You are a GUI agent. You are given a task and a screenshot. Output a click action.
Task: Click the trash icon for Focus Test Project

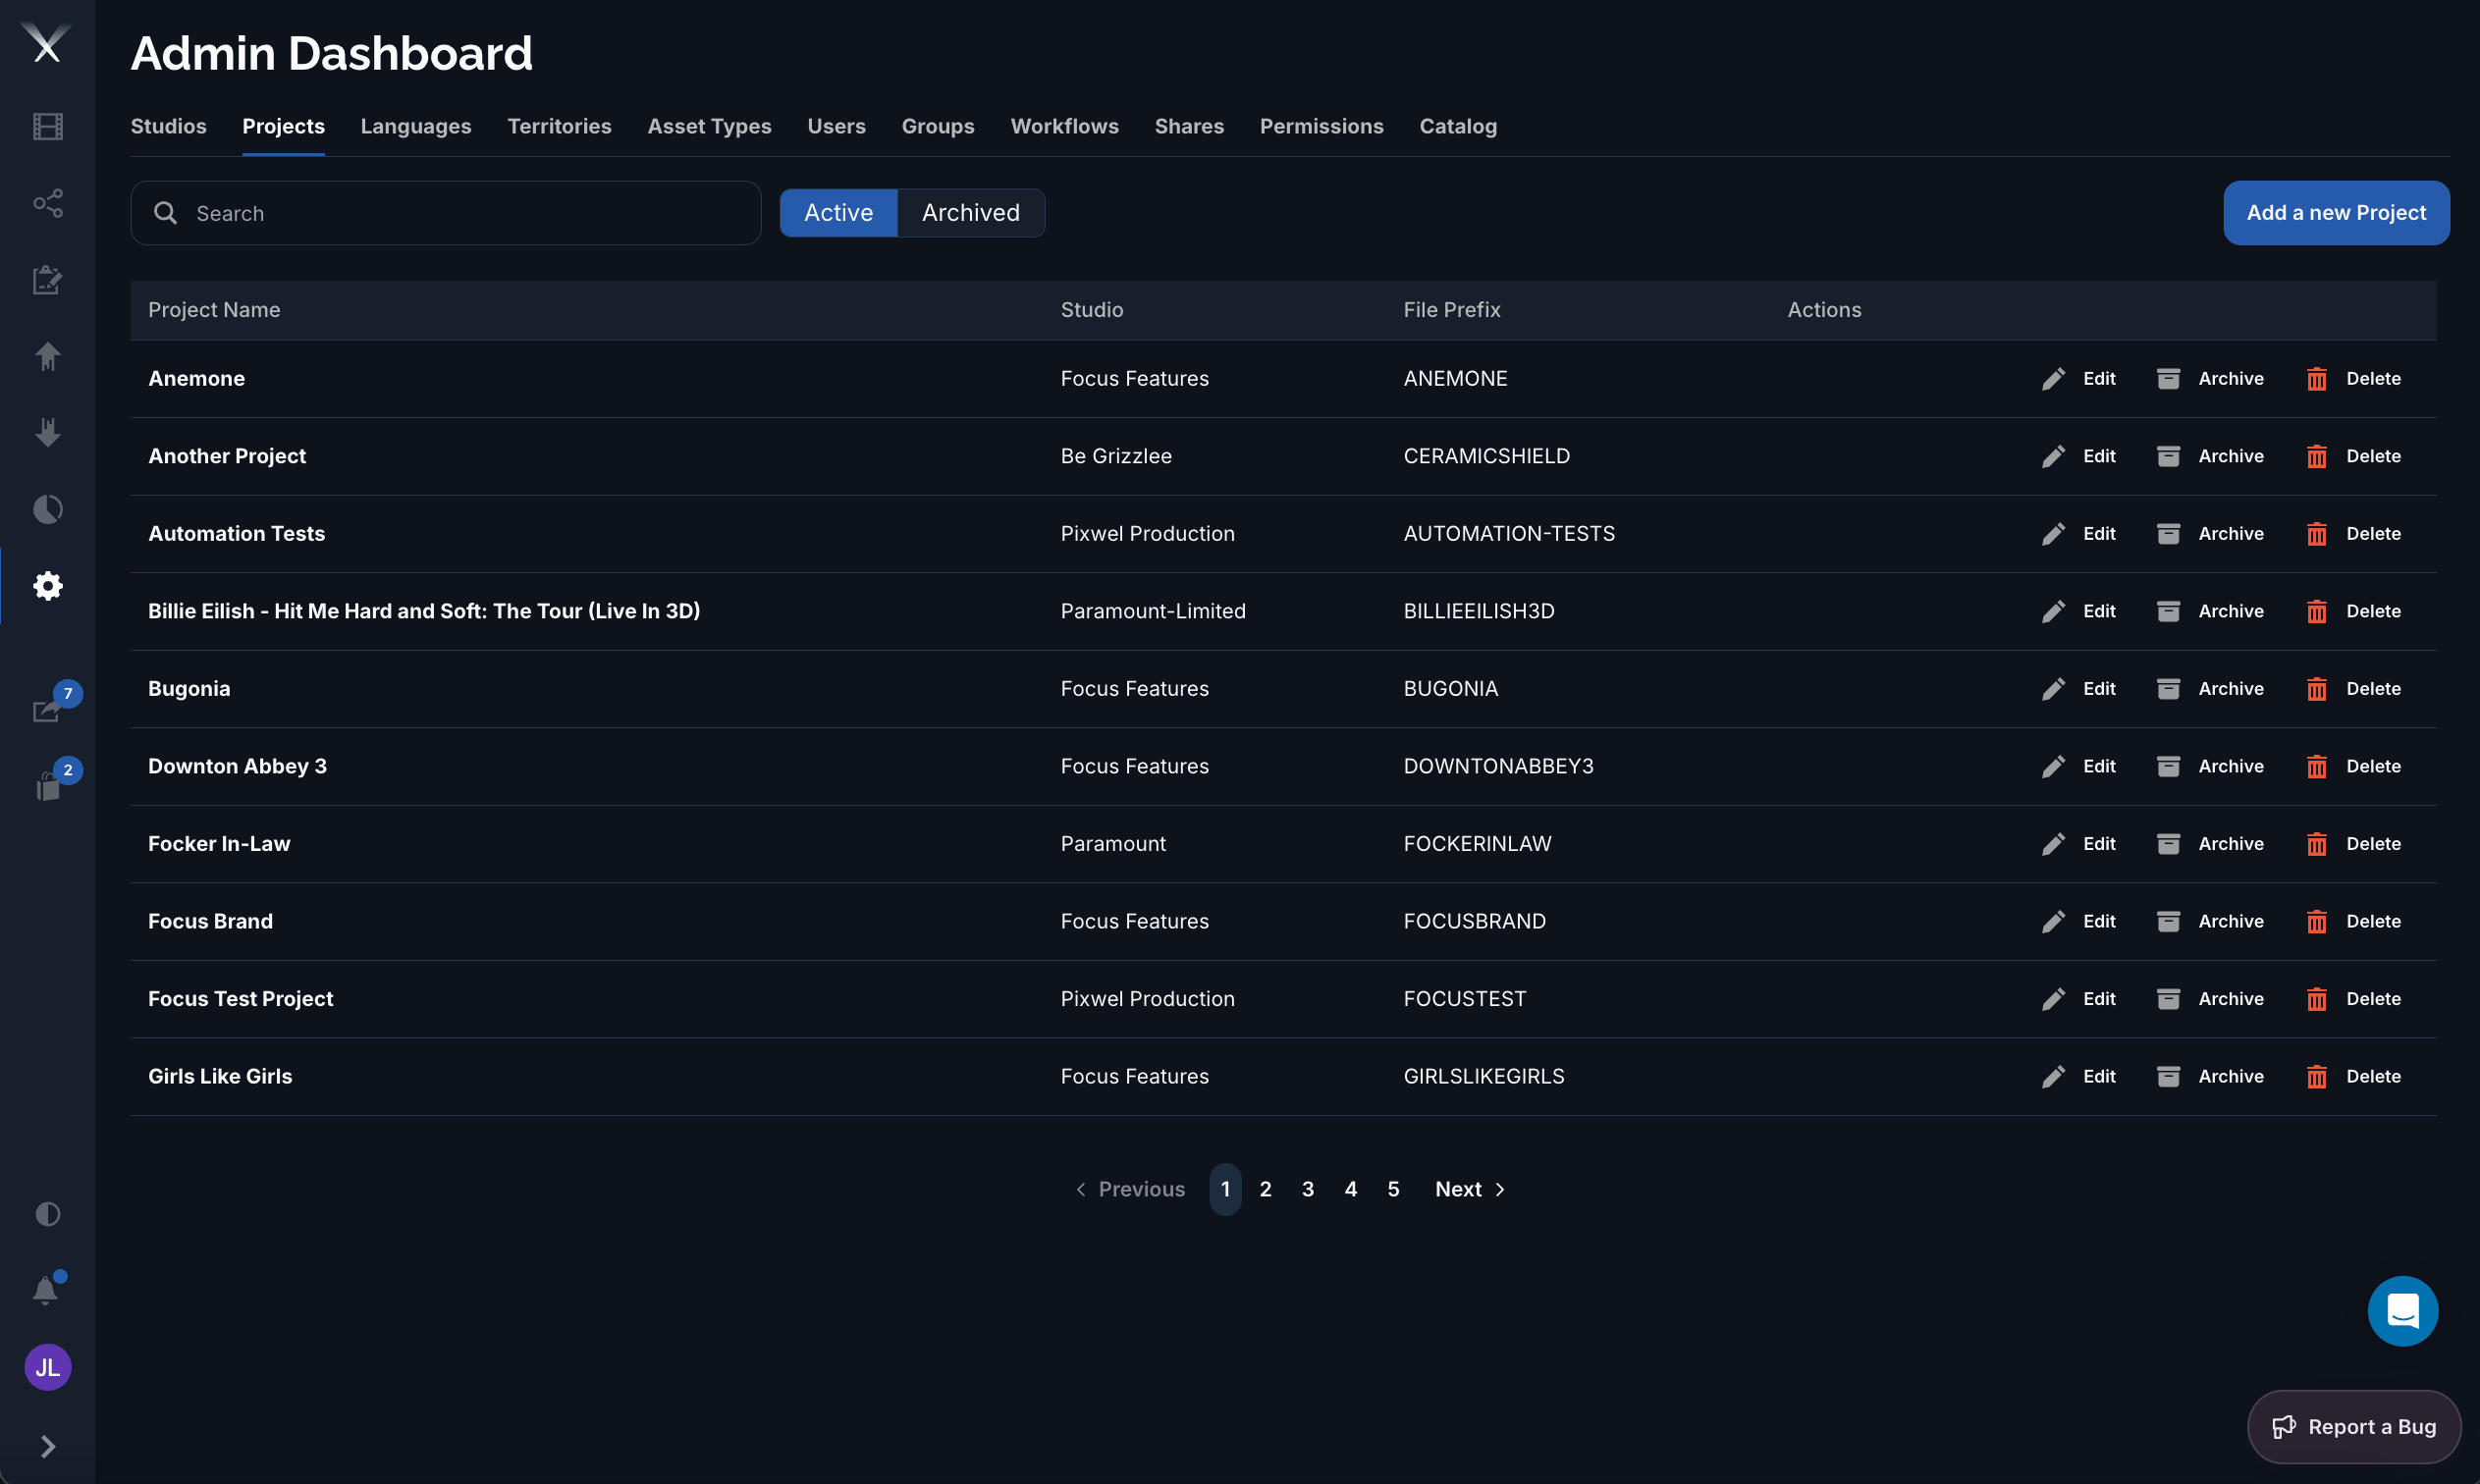(x=2316, y=999)
